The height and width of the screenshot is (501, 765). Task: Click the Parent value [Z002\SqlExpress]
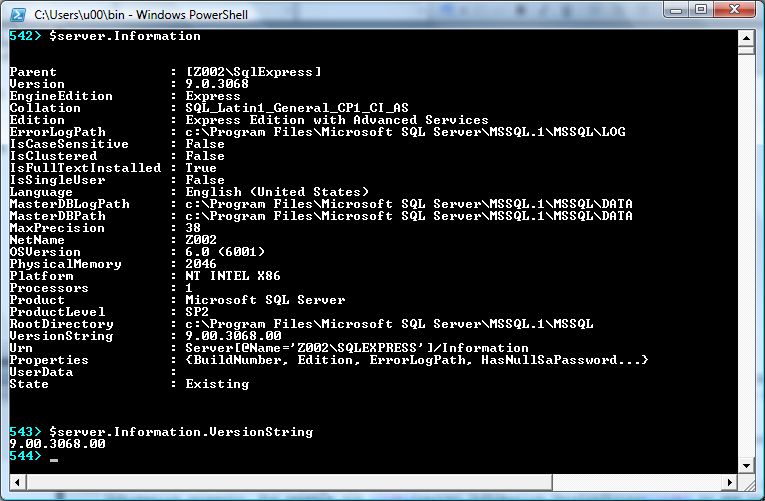(253, 72)
